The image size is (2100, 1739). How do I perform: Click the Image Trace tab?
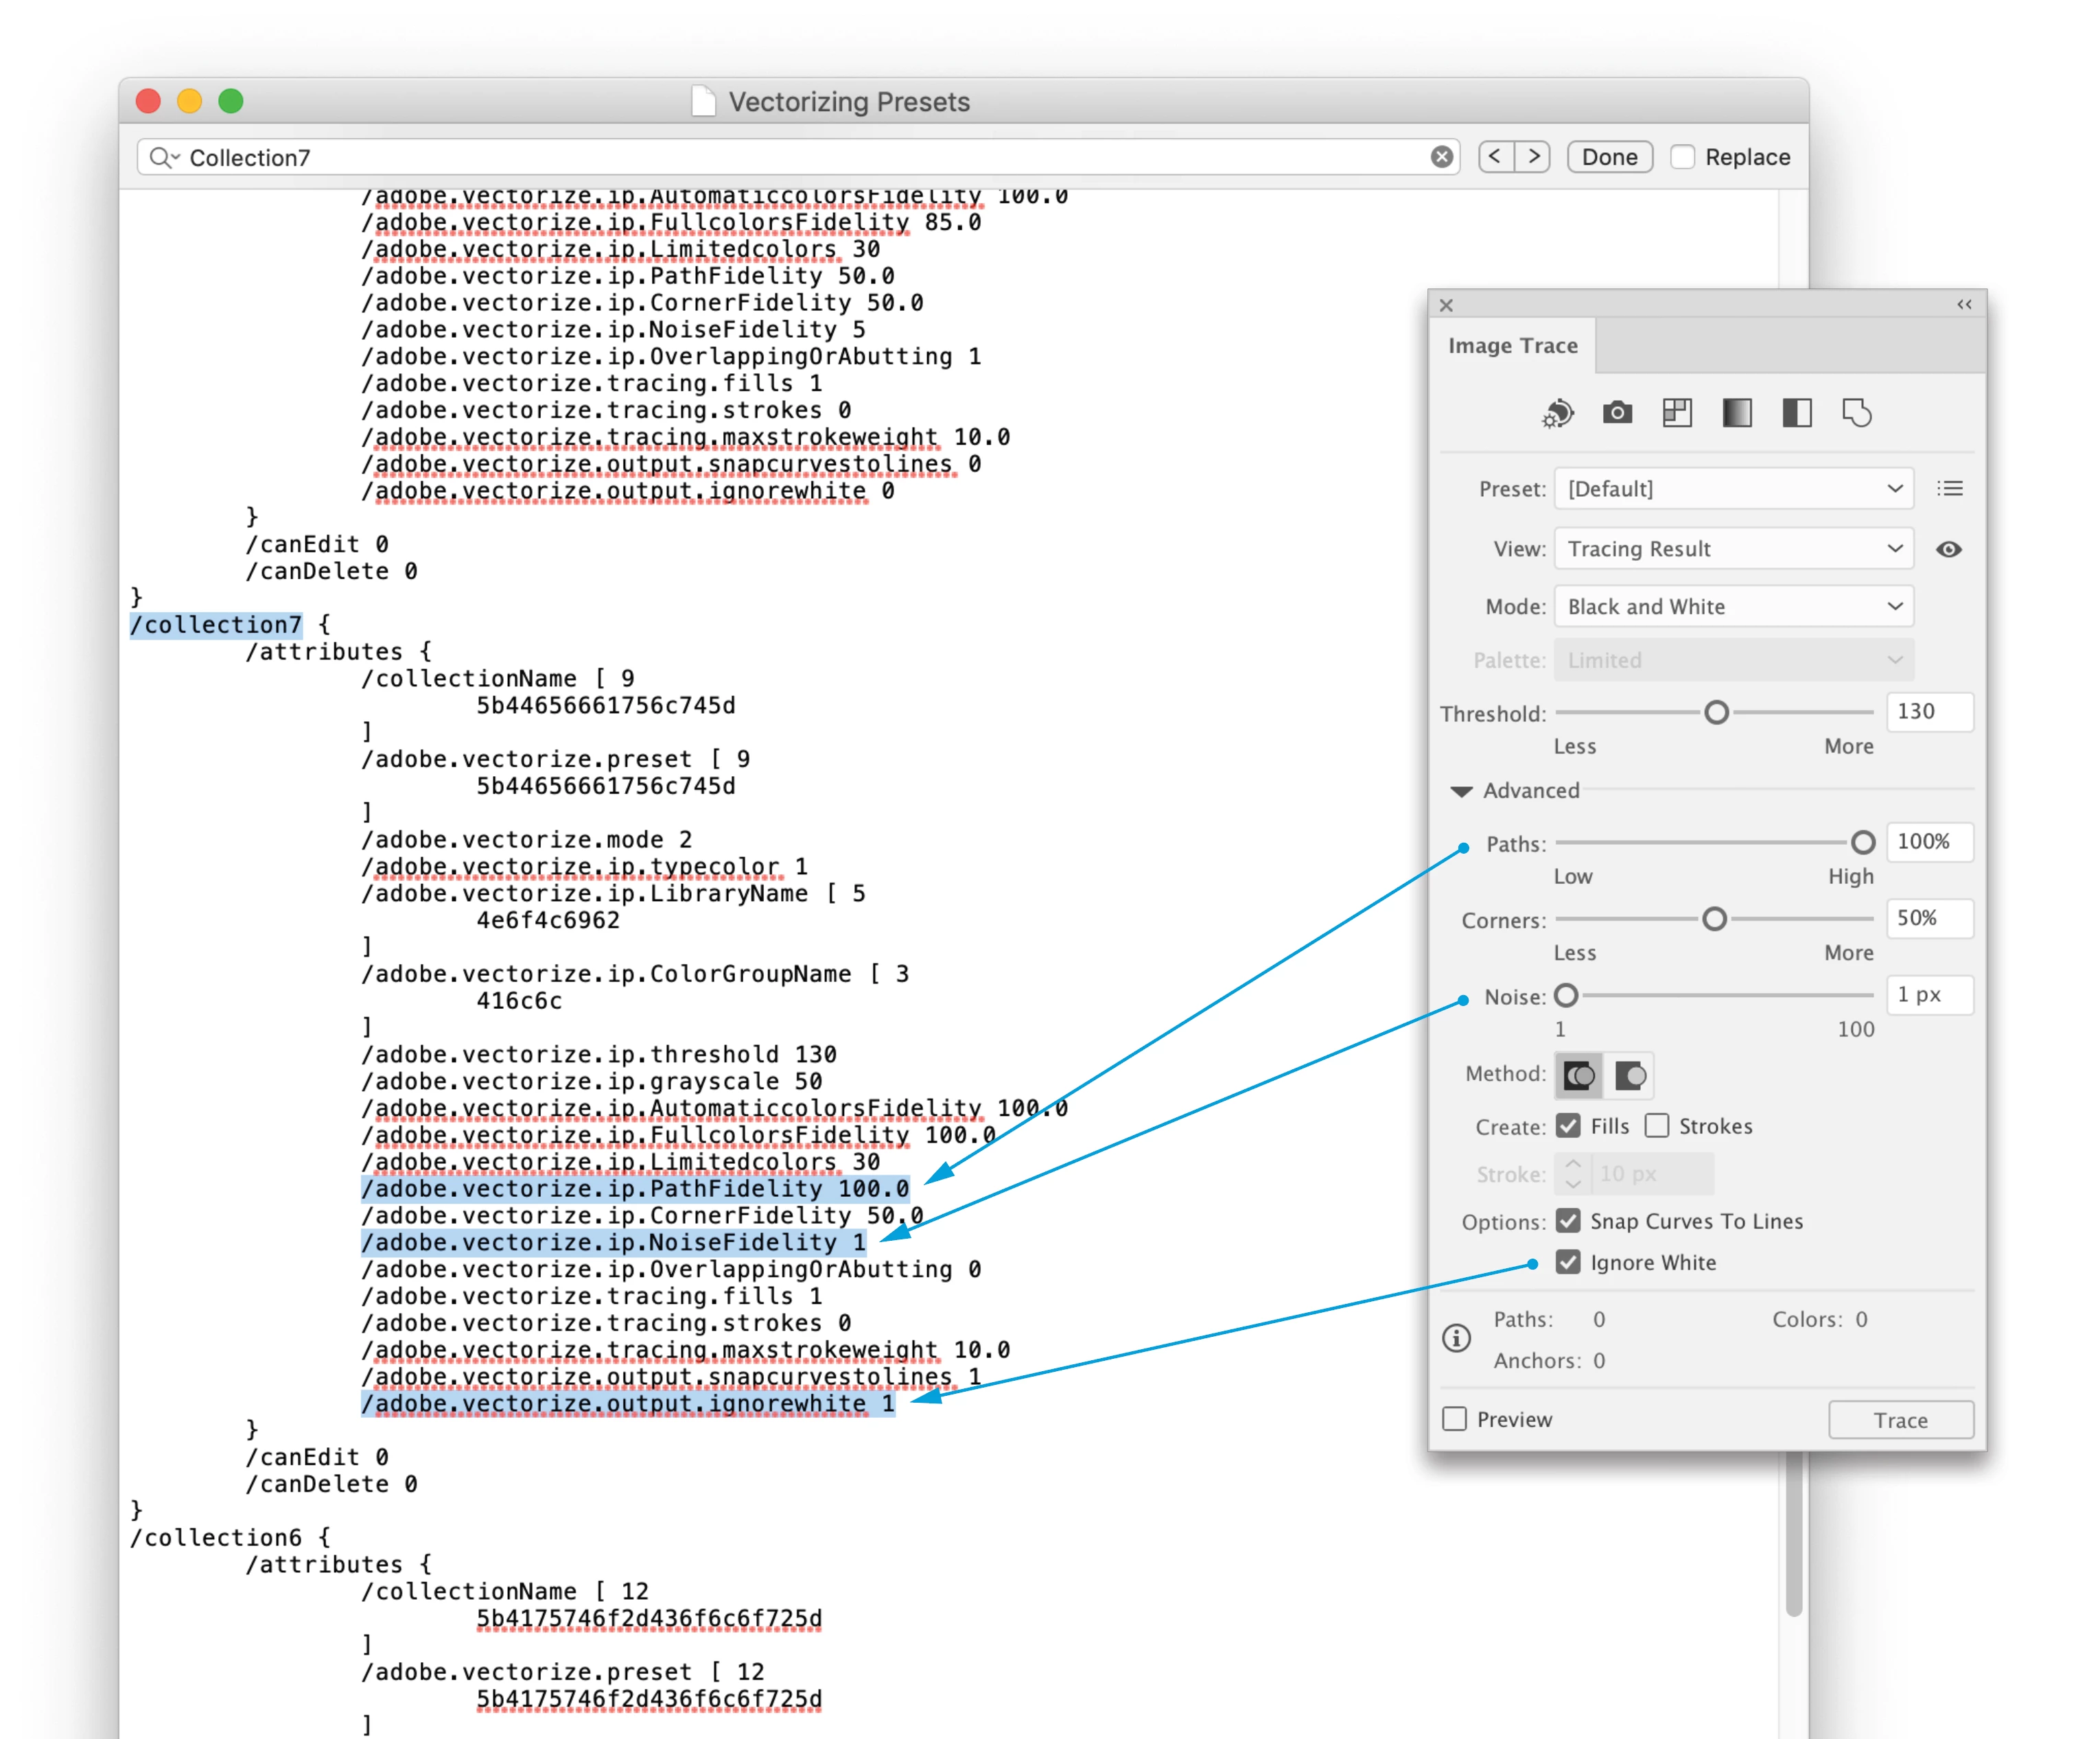tap(1512, 346)
